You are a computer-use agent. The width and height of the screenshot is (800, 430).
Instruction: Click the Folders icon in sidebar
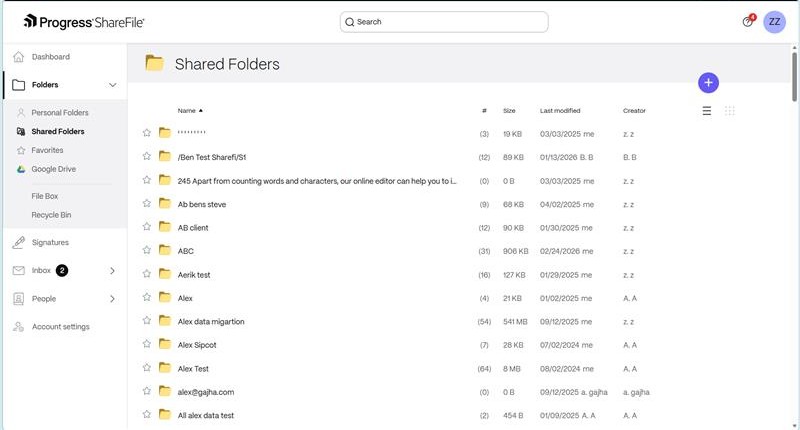click(18, 85)
